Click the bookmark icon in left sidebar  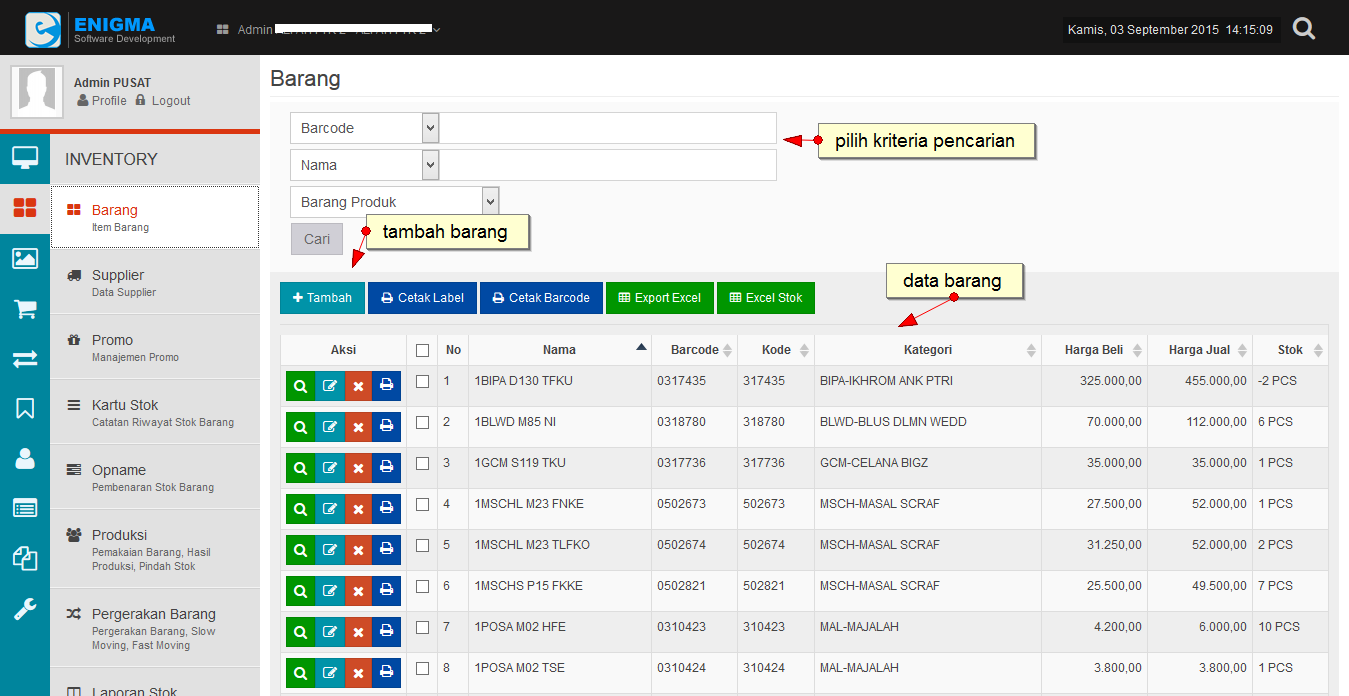click(x=25, y=408)
